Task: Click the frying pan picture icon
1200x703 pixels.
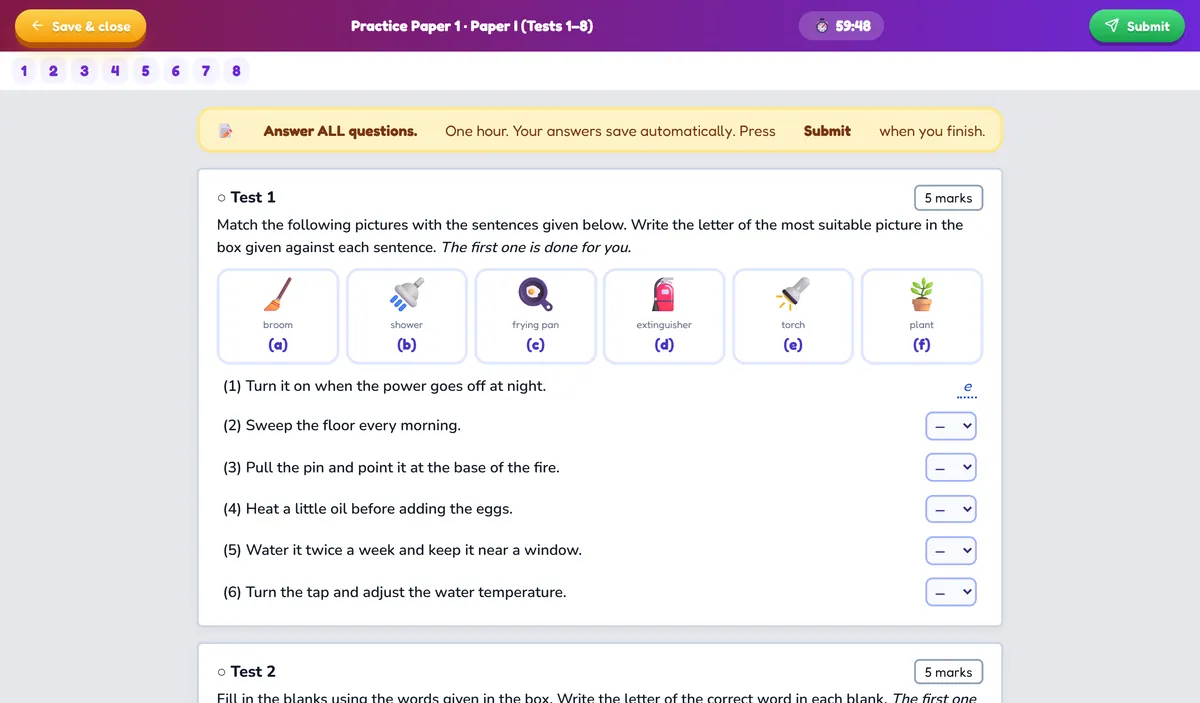Action: pos(535,293)
